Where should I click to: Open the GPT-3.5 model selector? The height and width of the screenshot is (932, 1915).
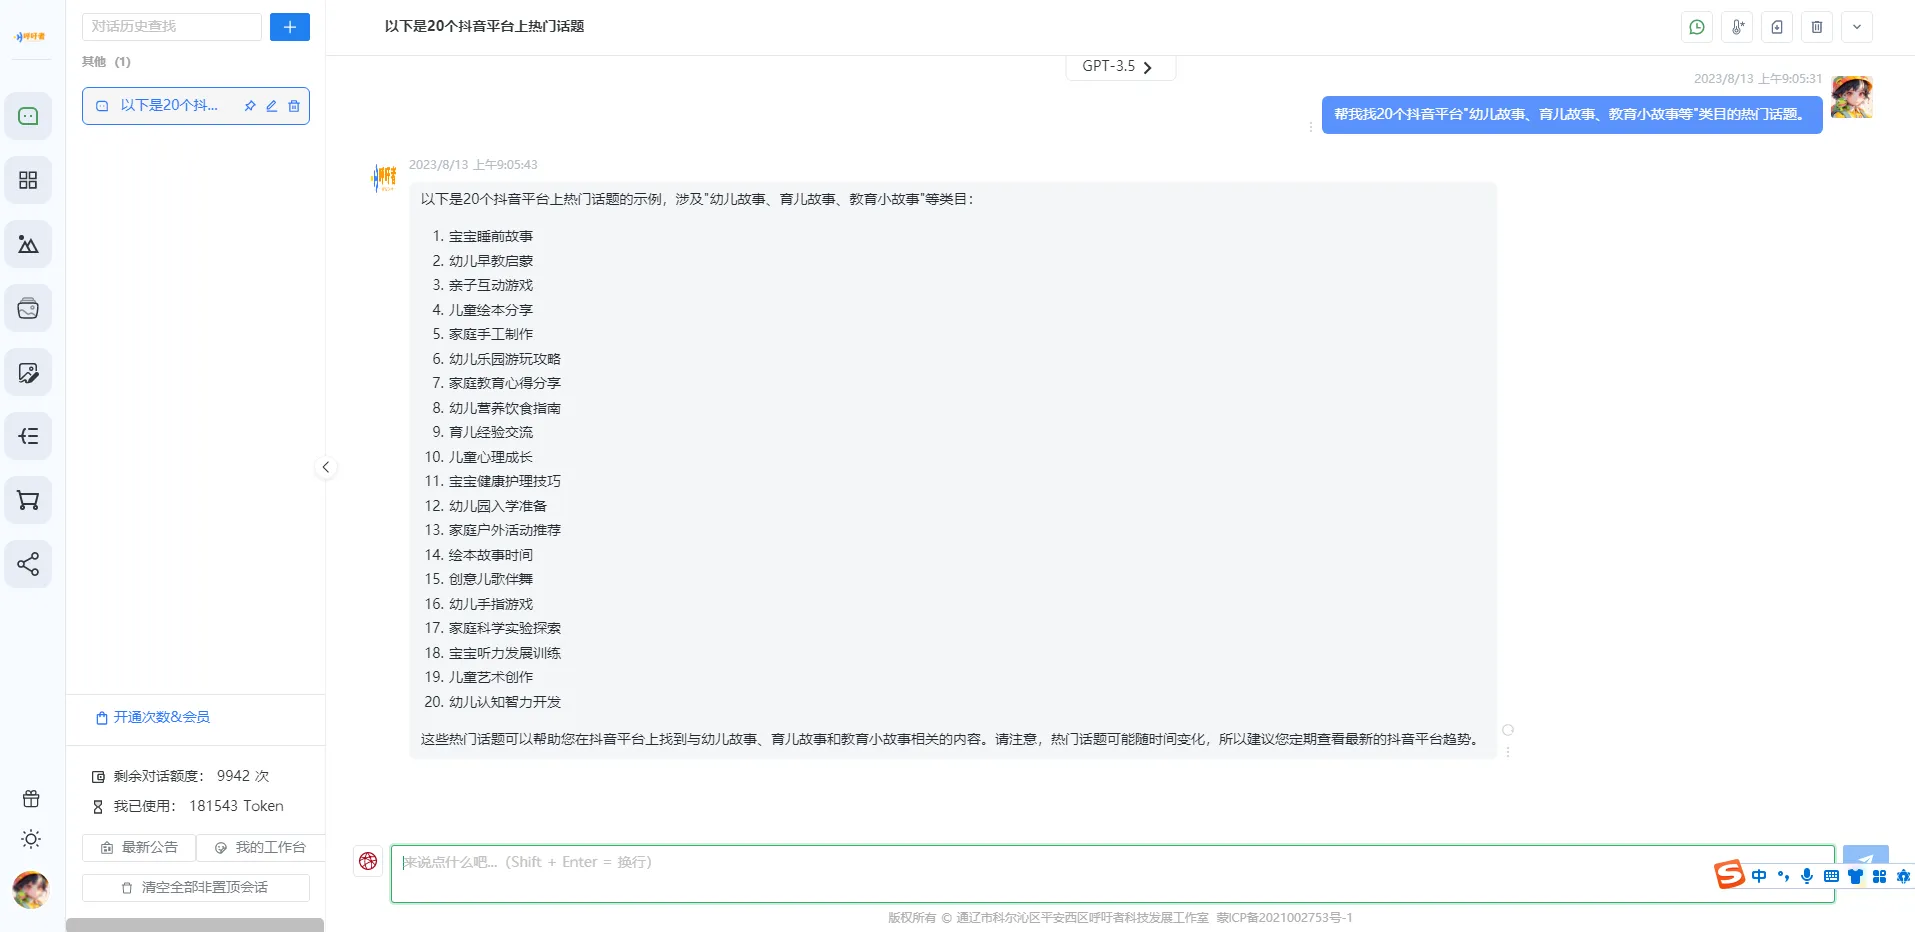[x=1118, y=67]
